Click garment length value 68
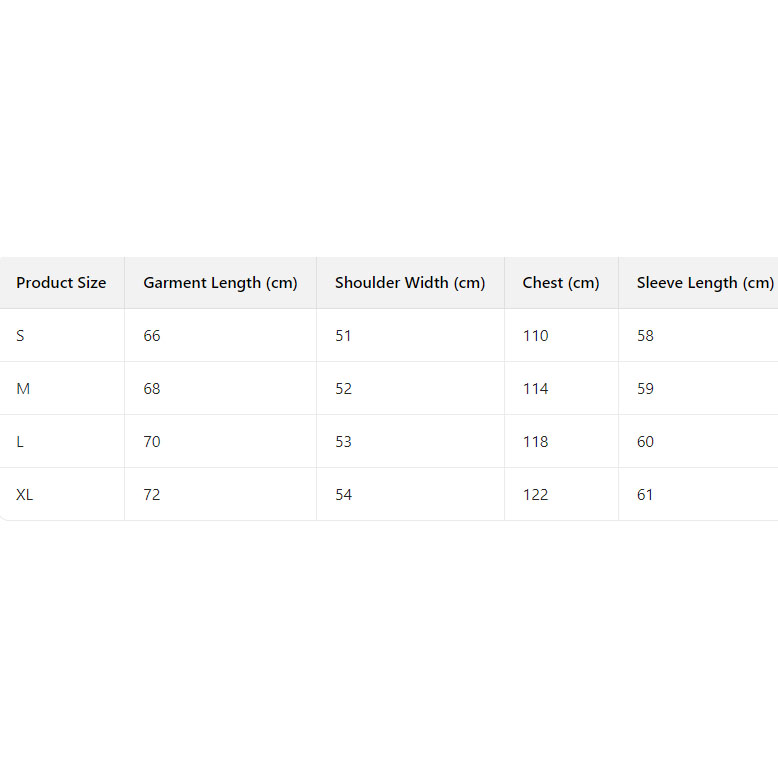Image resolution: width=778 pixels, height=778 pixels. click(x=152, y=389)
